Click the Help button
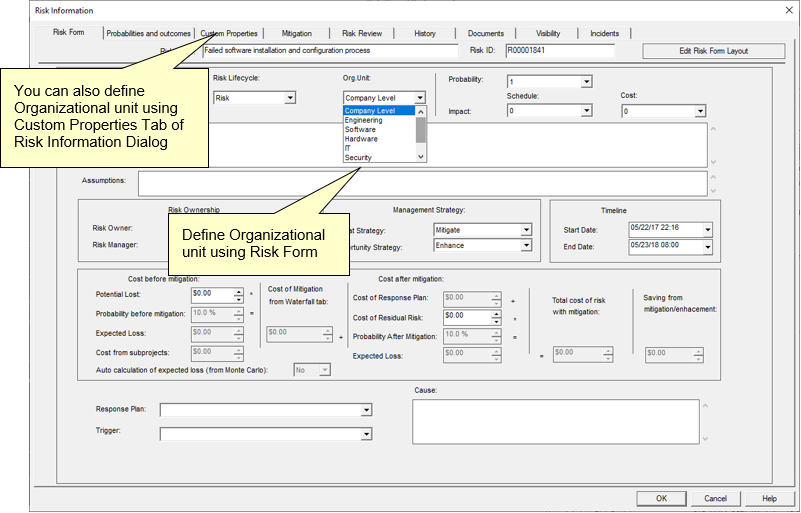 click(x=769, y=498)
